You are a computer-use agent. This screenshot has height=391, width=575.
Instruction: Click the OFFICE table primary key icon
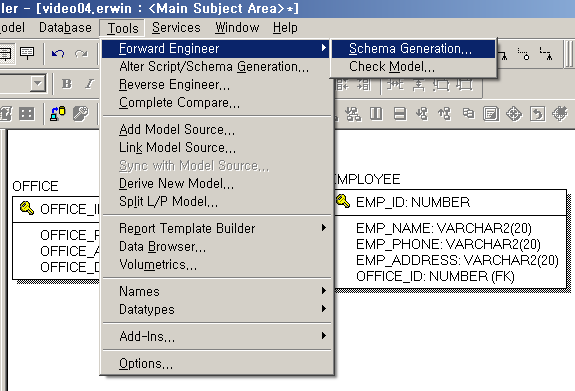click(27, 208)
